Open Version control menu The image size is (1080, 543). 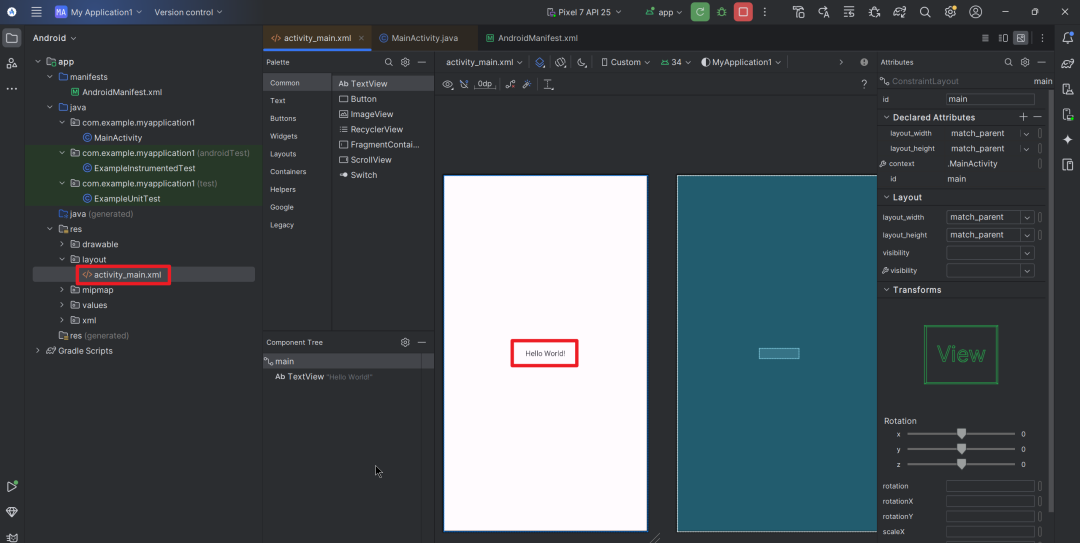[x=188, y=12]
